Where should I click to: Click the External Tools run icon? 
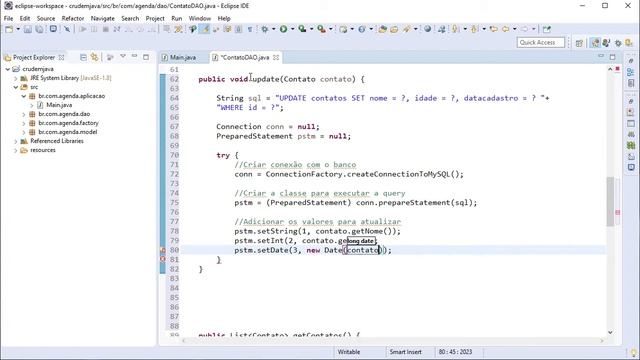tap(322, 29)
